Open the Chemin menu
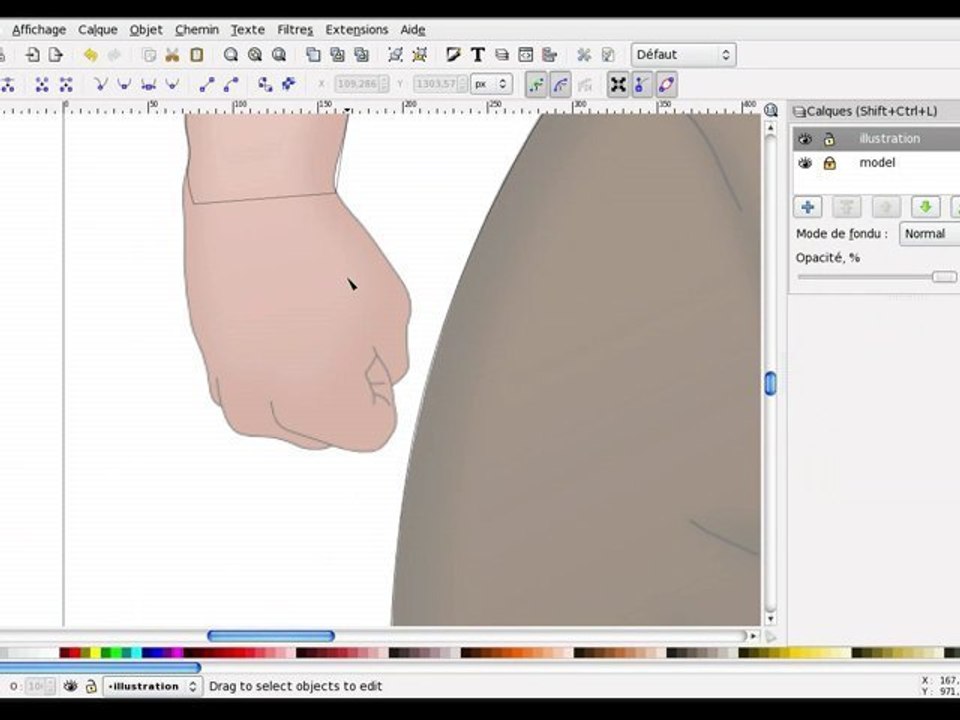The image size is (960, 720). coord(196,30)
